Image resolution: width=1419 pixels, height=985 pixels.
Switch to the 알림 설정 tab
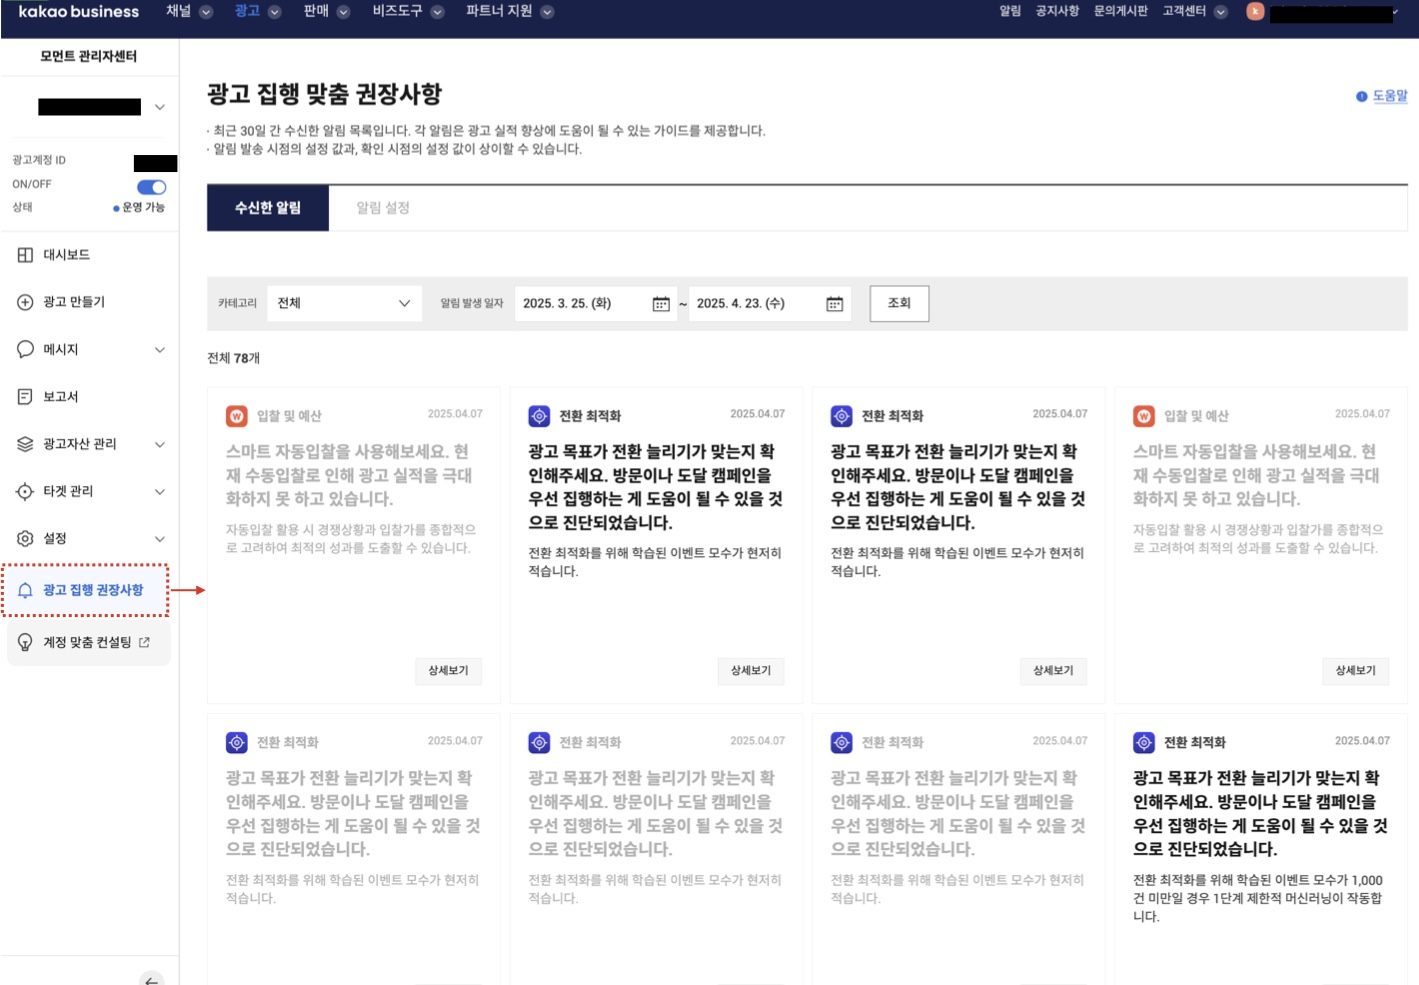tap(383, 208)
